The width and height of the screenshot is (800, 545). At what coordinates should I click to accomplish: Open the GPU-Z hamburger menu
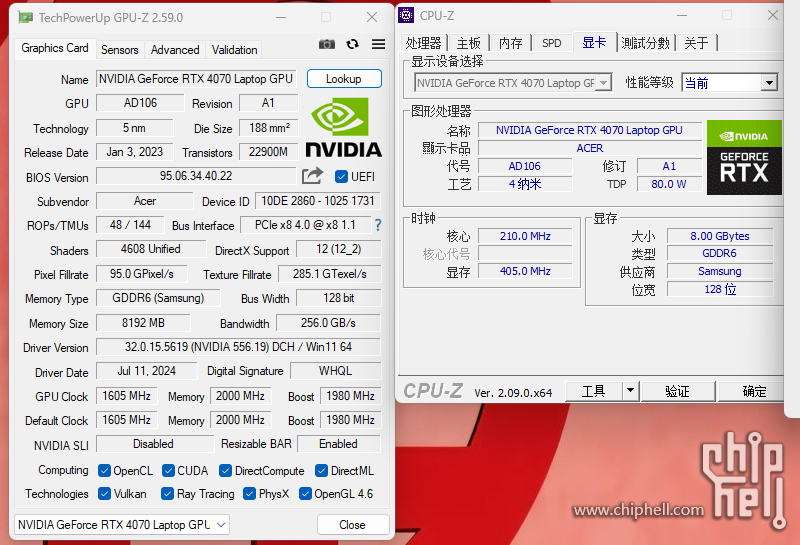click(x=378, y=44)
